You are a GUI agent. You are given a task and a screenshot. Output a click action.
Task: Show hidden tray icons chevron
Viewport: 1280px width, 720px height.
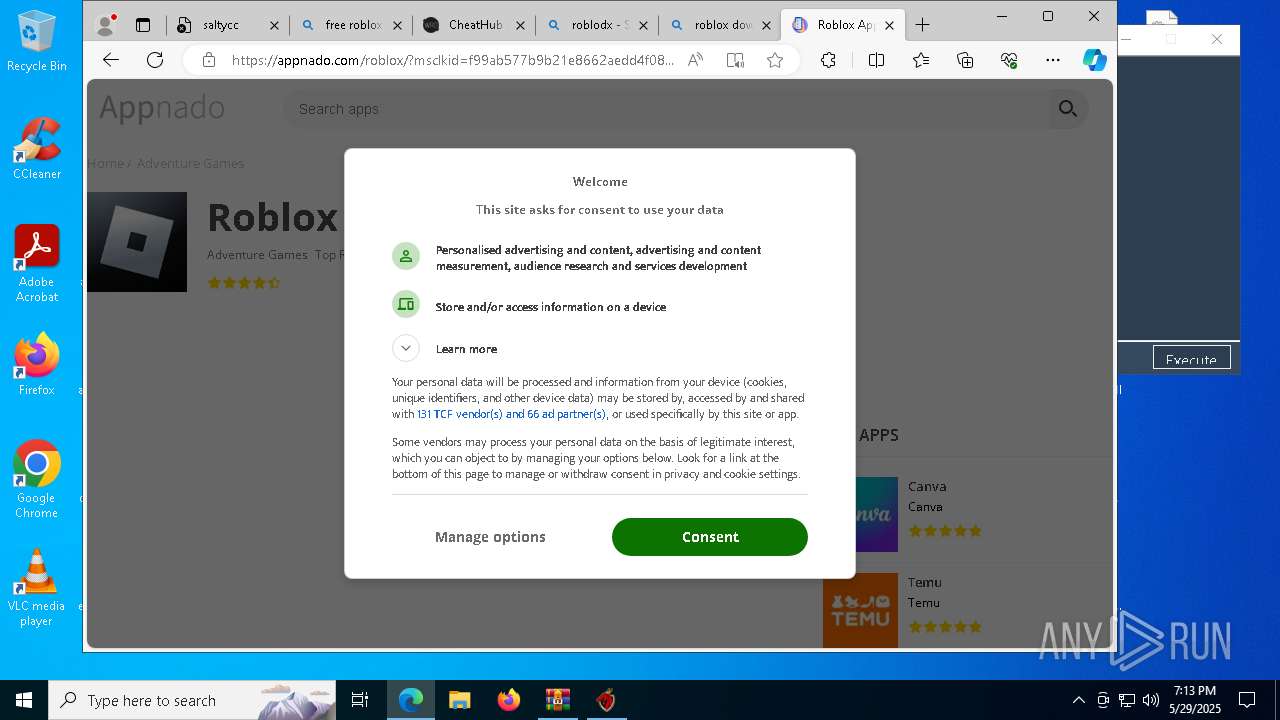(x=1078, y=700)
